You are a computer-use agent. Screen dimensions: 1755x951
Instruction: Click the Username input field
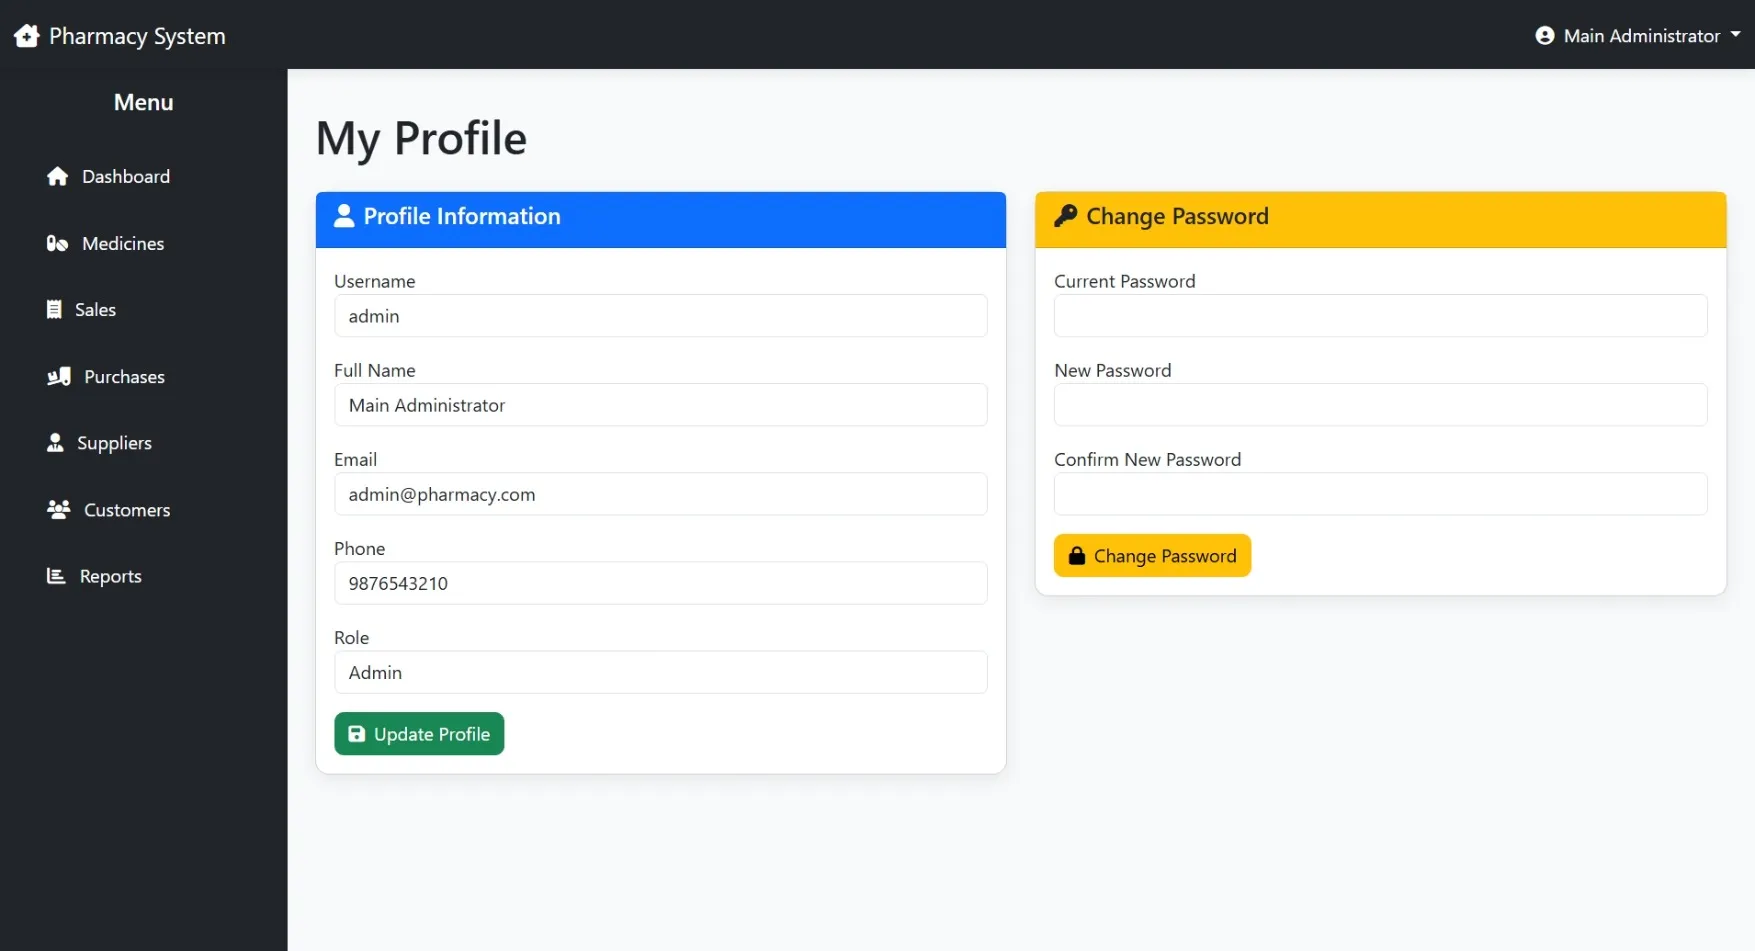[x=660, y=315]
